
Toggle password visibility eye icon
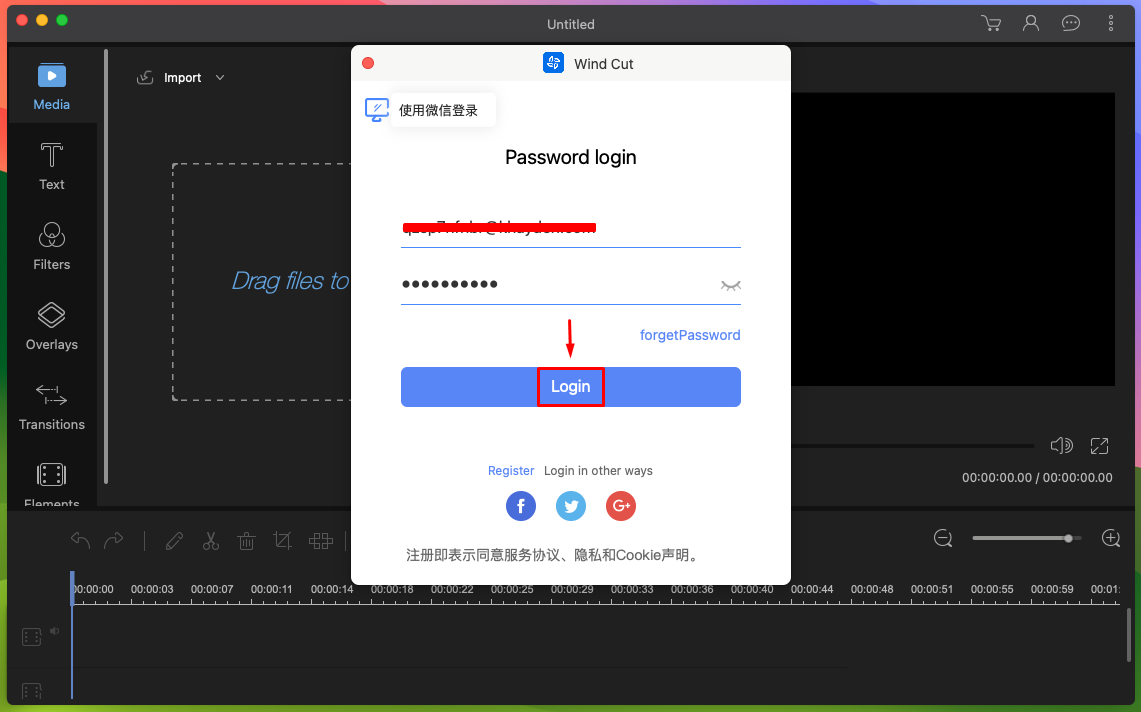(731, 285)
